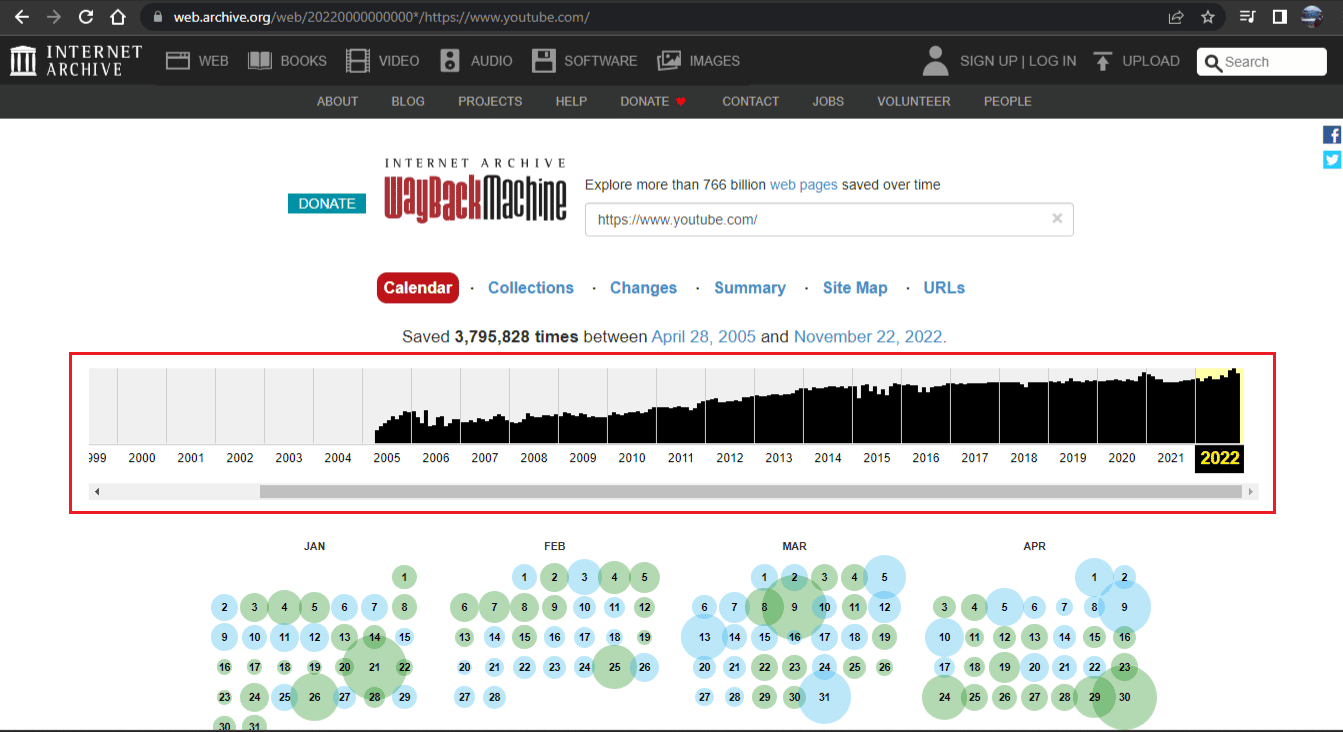
Task: Open the Images section icon
Action: click(x=669, y=61)
